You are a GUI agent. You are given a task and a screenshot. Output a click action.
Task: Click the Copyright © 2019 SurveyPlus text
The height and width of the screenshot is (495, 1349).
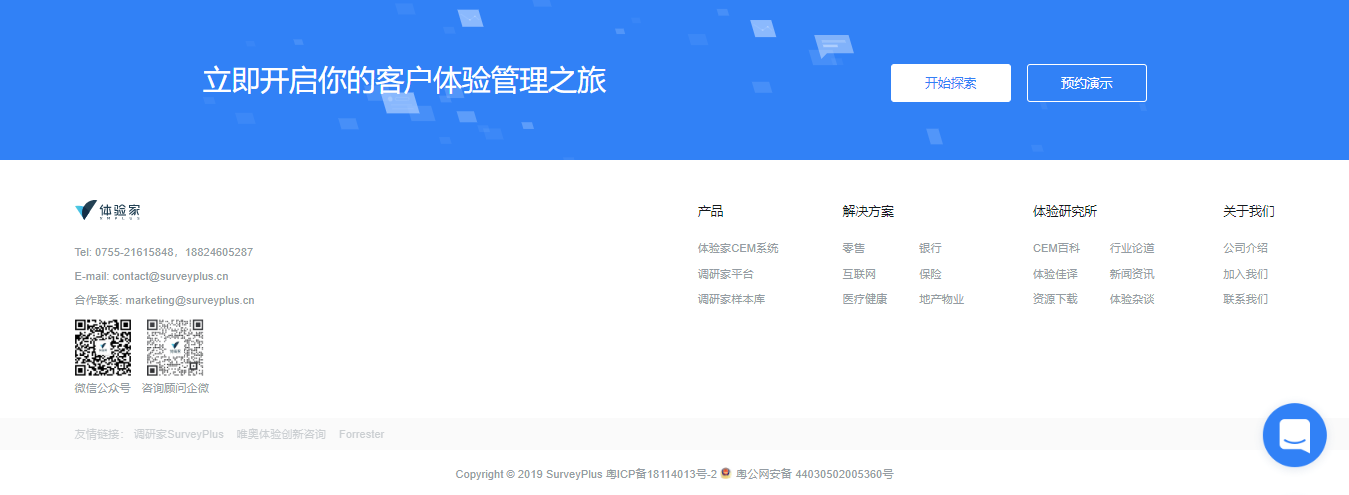[x=529, y=474]
